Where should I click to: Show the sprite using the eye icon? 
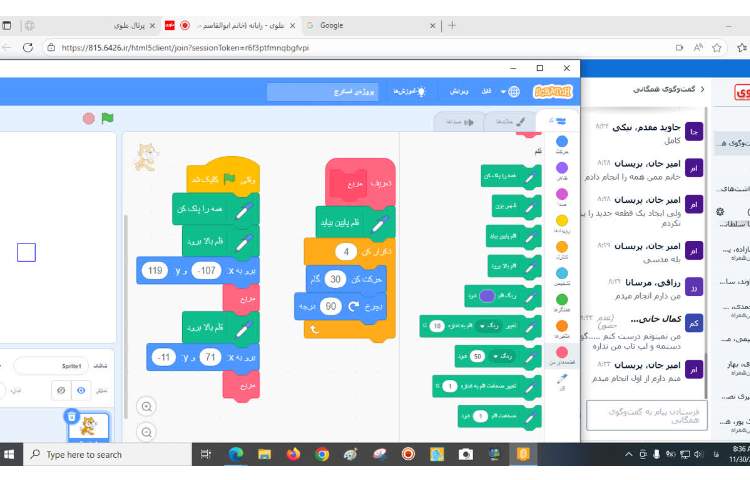pyautogui.click(x=82, y=391)
